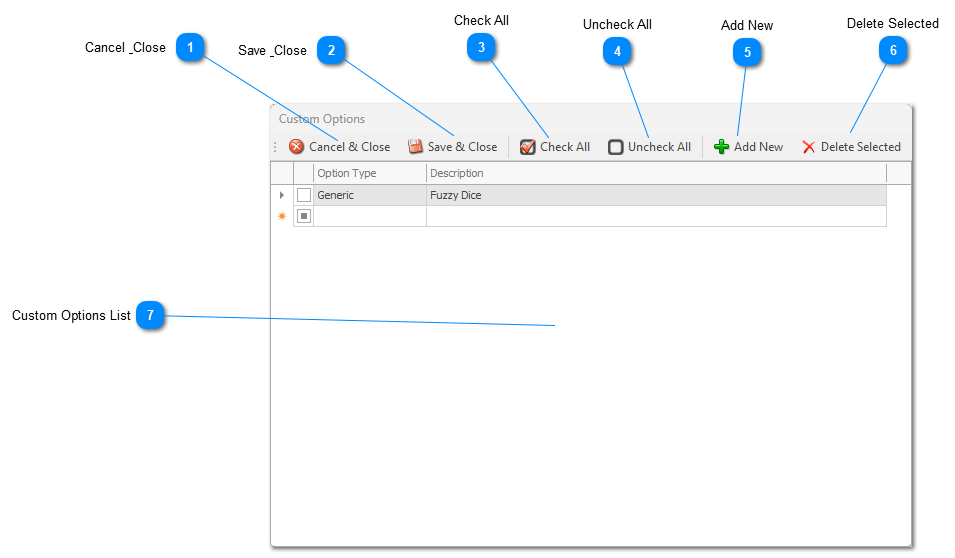Click the Save & Close floppy icon

415,146
